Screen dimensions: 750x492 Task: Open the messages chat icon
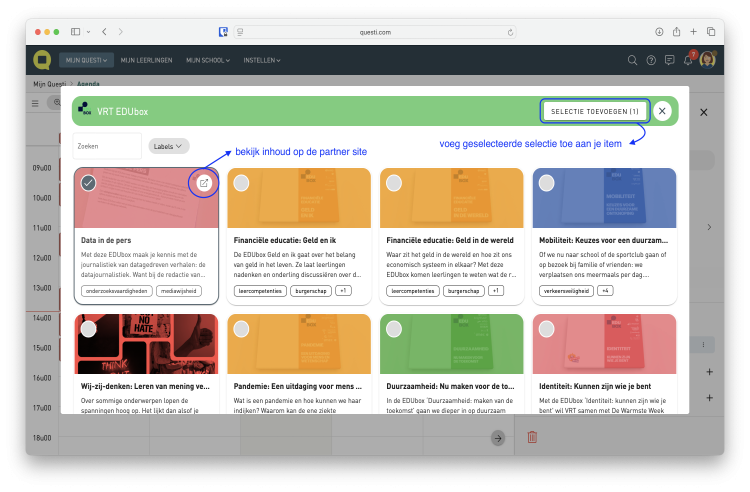(670, 60)
